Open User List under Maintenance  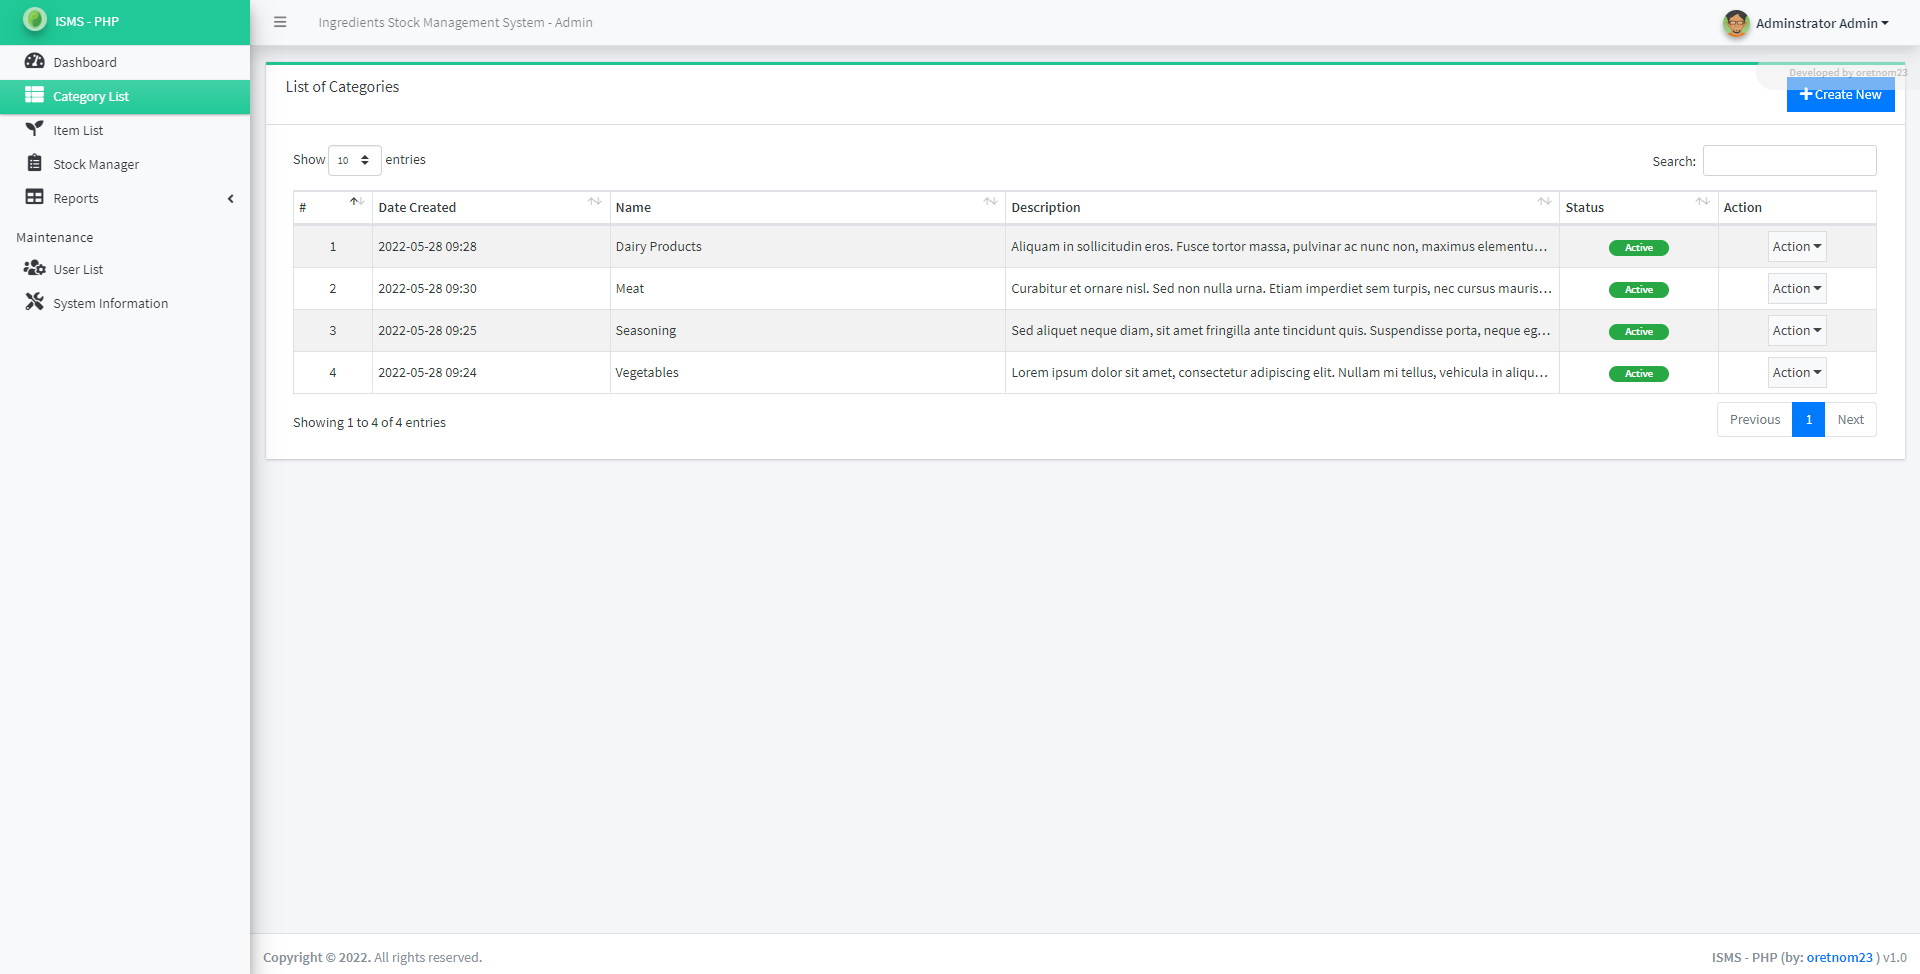(x=125, y=269)
